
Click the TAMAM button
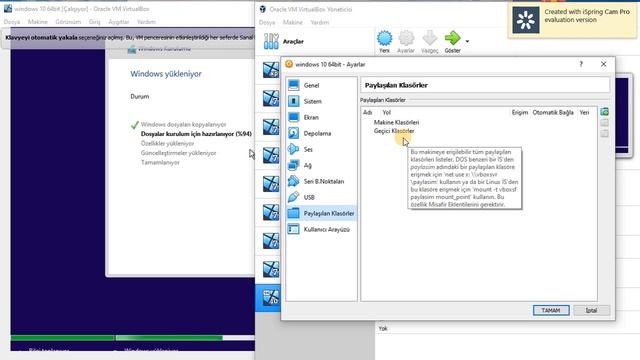coord(551,310)
